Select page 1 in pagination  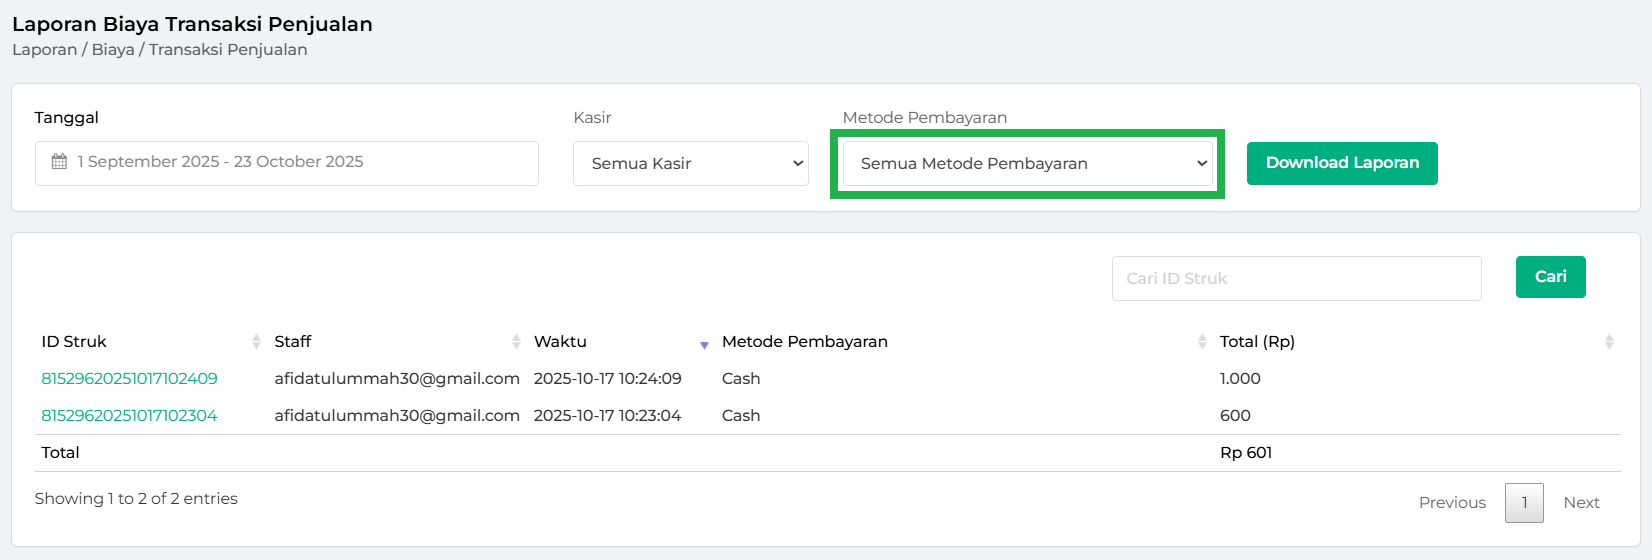[x=1524, y=503]
